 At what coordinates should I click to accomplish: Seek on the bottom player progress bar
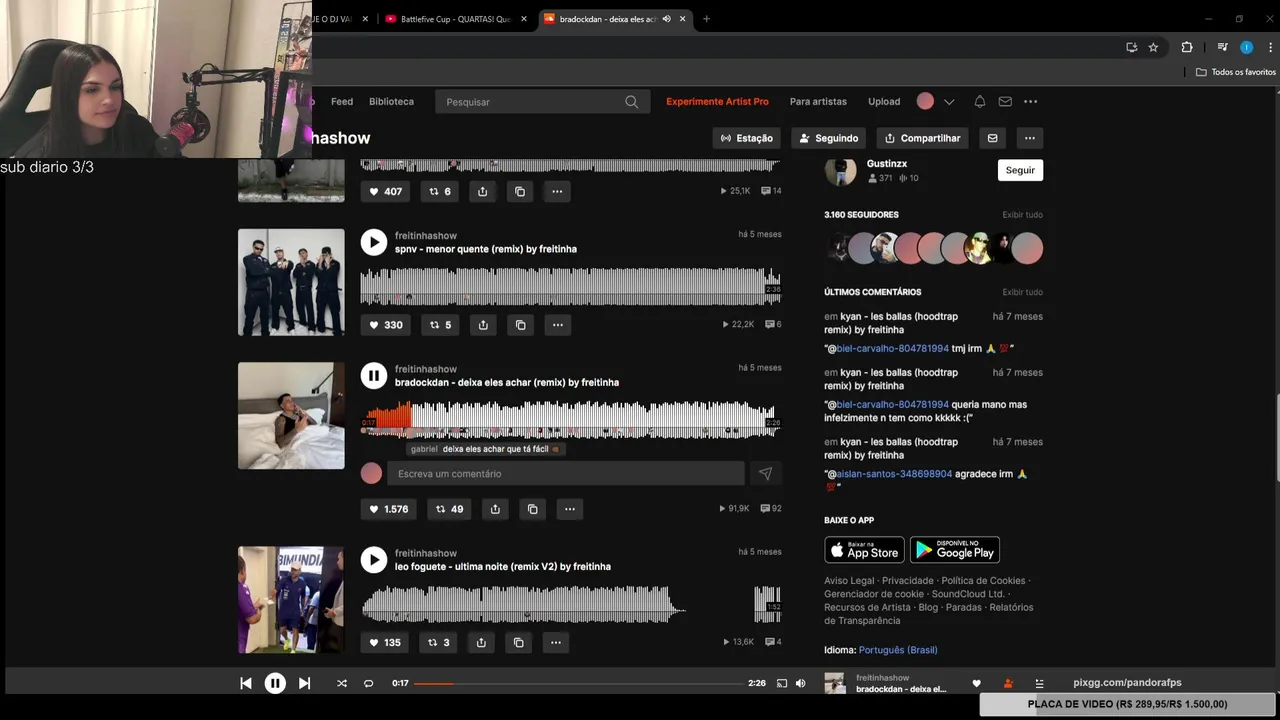tap(578, 683)
